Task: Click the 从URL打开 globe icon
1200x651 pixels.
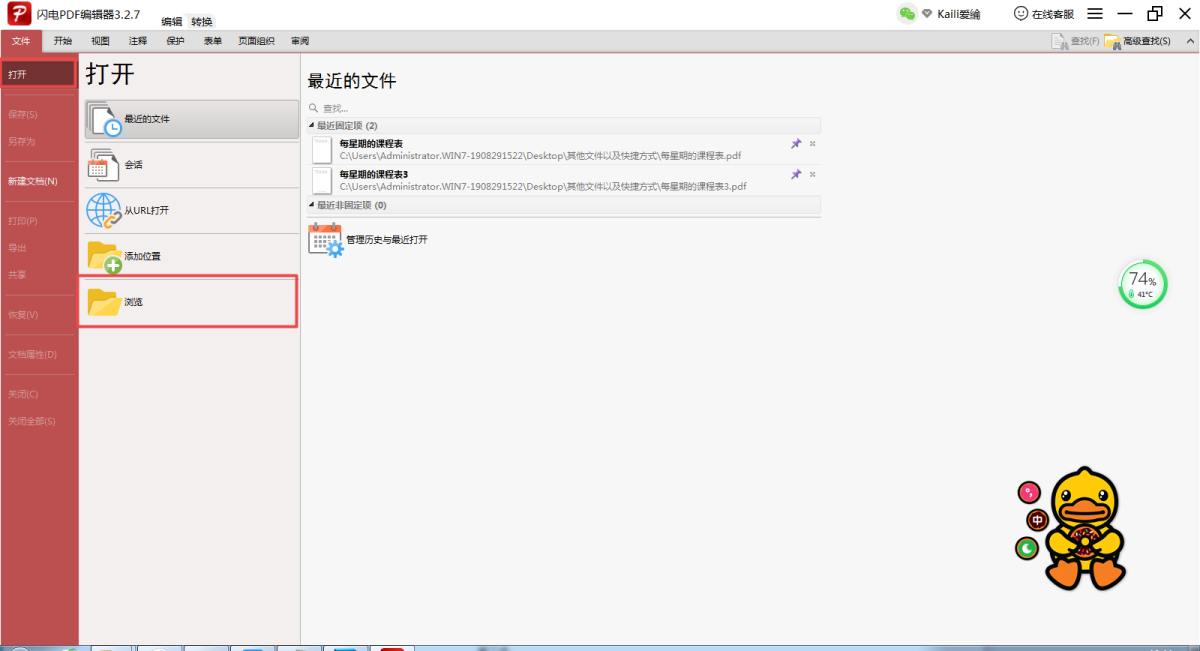Action: 104,210
